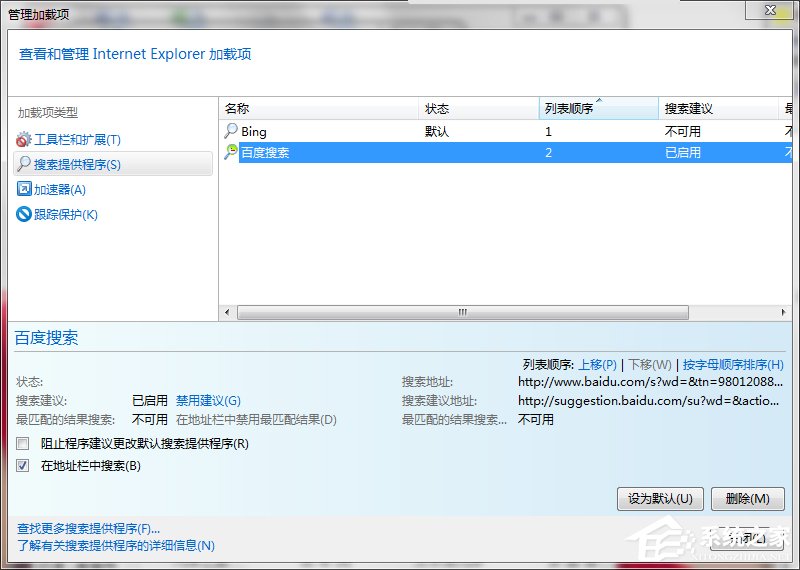Click the Bing magnifier icon in list
The height and width of the screenshot is (570, 800).
click(x=231, y=131)
